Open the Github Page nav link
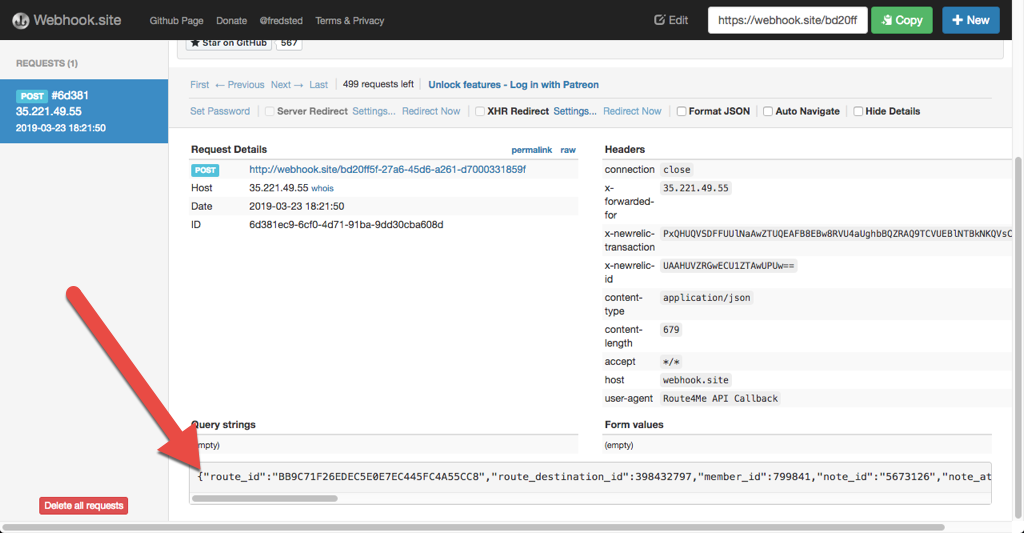 [x=175, y=20]
